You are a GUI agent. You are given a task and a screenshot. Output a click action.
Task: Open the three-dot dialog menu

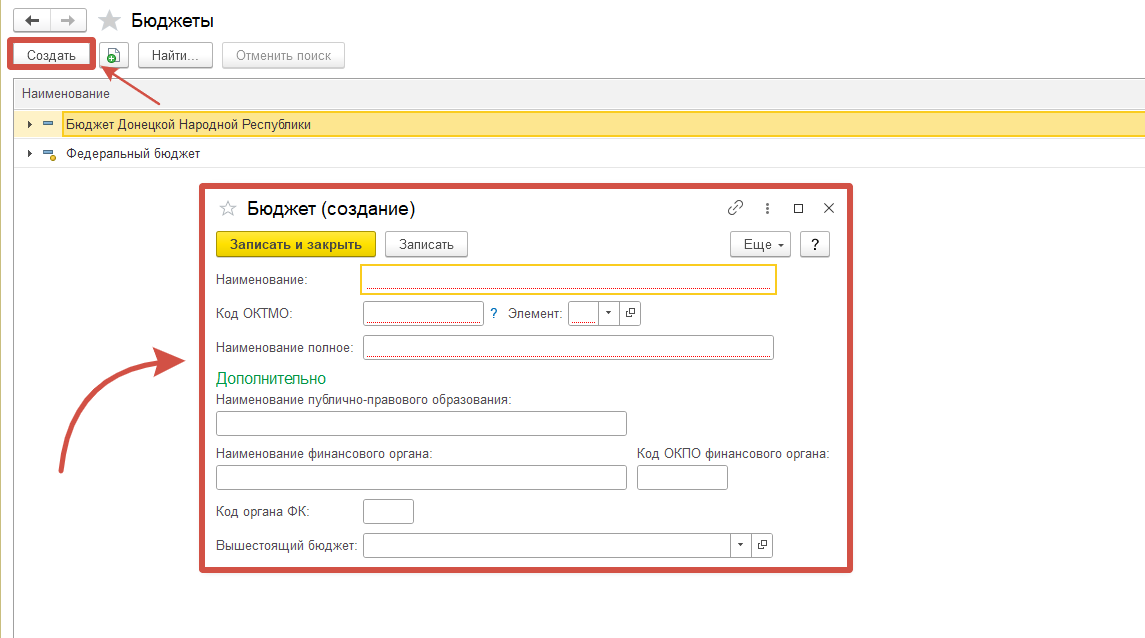767,209
